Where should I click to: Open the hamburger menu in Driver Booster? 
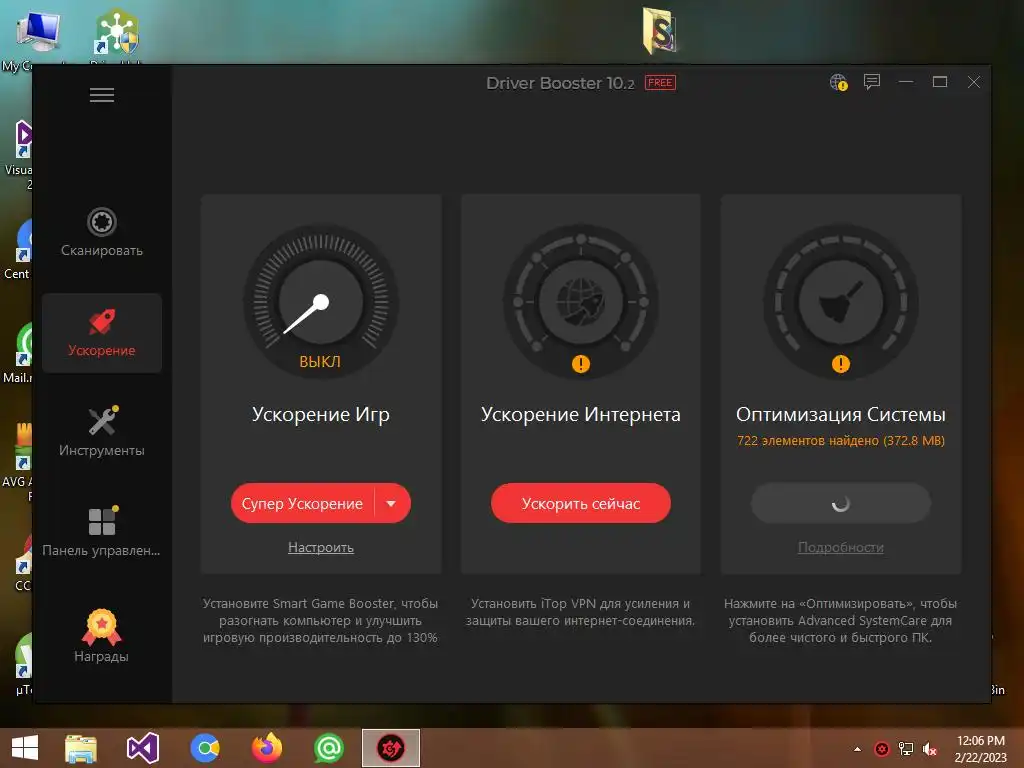102,95
